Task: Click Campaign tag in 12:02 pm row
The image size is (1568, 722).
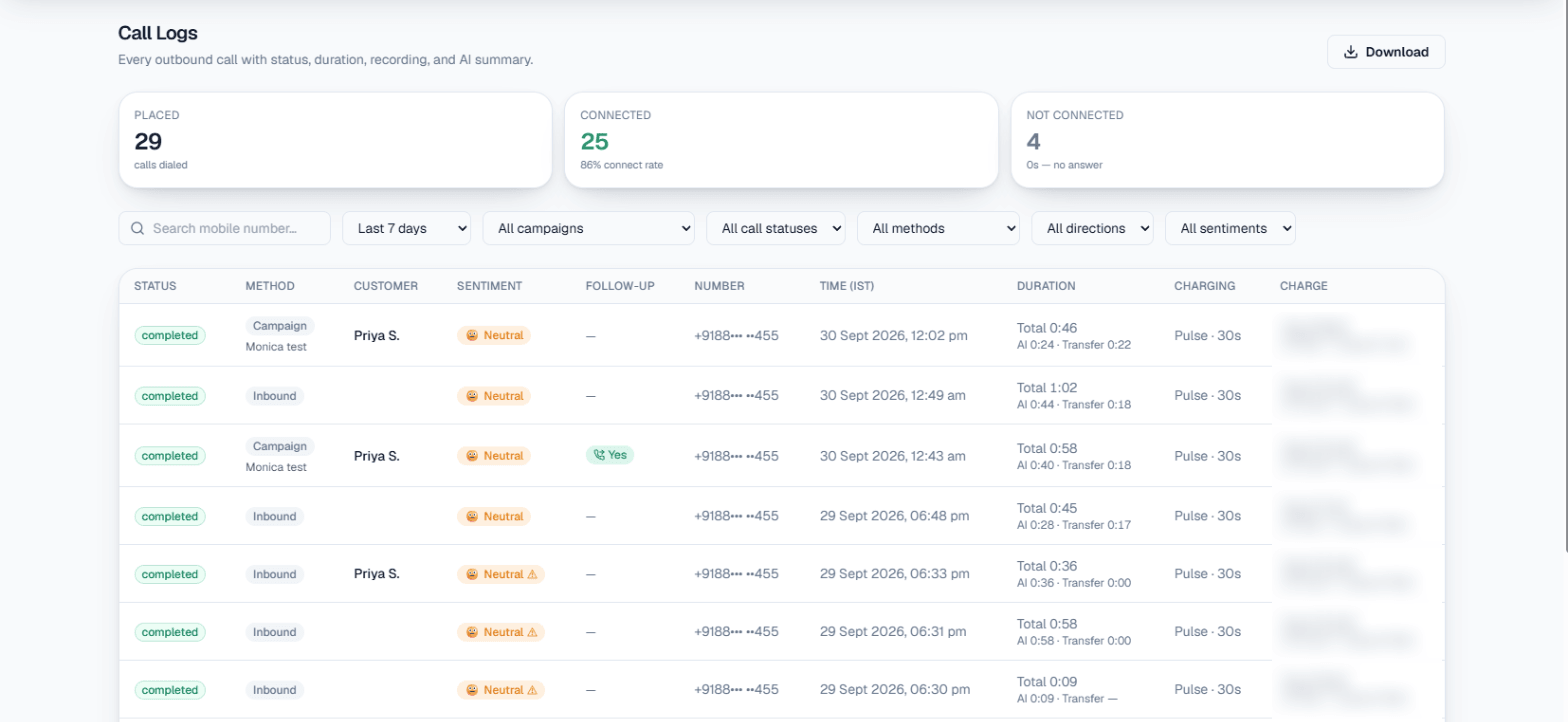Action: (280, 326)
